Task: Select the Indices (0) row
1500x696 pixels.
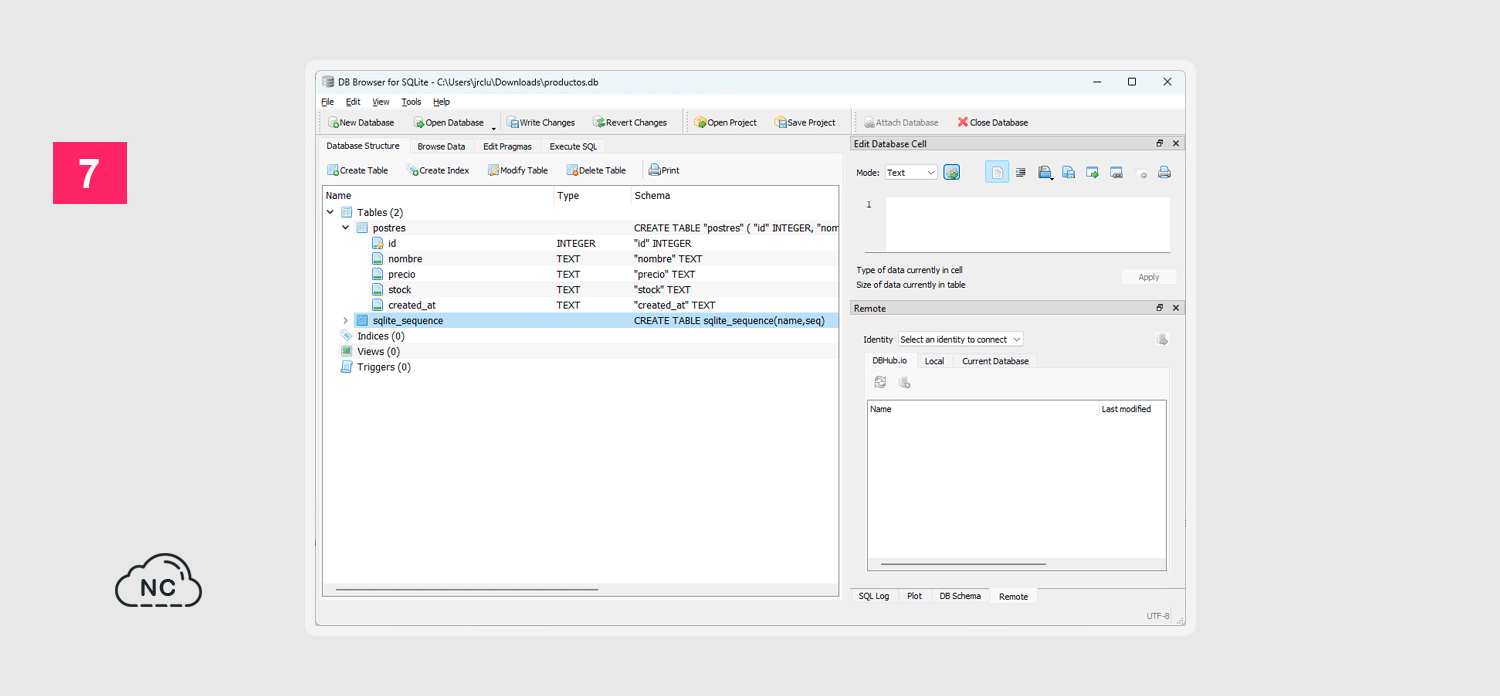Action: coord(580,336)
